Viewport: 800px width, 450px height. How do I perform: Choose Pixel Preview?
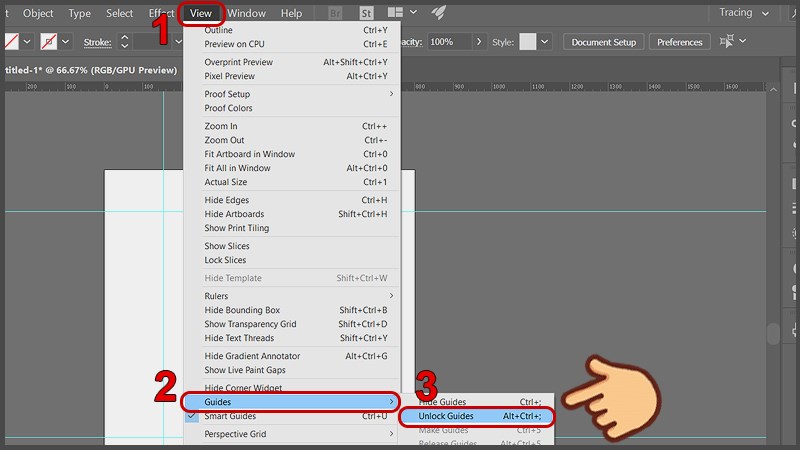coord(292,76)
